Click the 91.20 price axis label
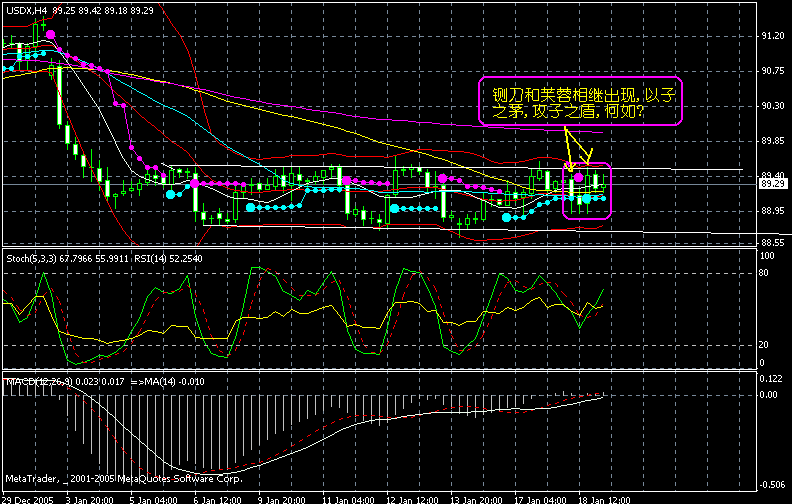This screenshot has height=504, width=792. (773, 36)
